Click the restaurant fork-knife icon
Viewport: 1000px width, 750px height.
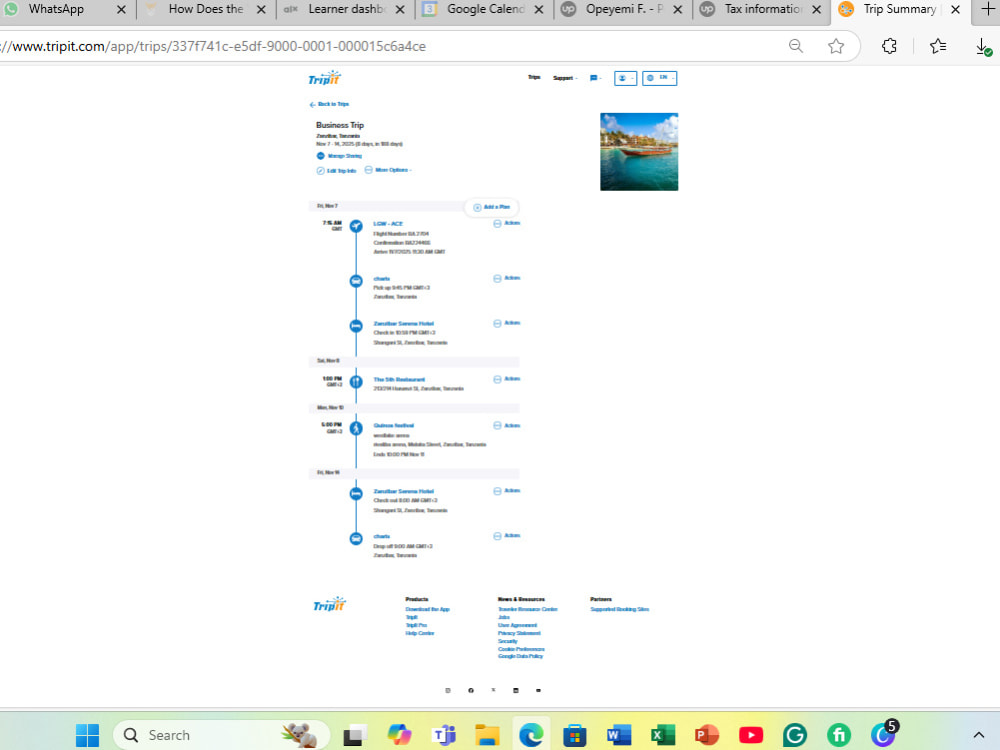pyautogui.click(x=356, y=381)
